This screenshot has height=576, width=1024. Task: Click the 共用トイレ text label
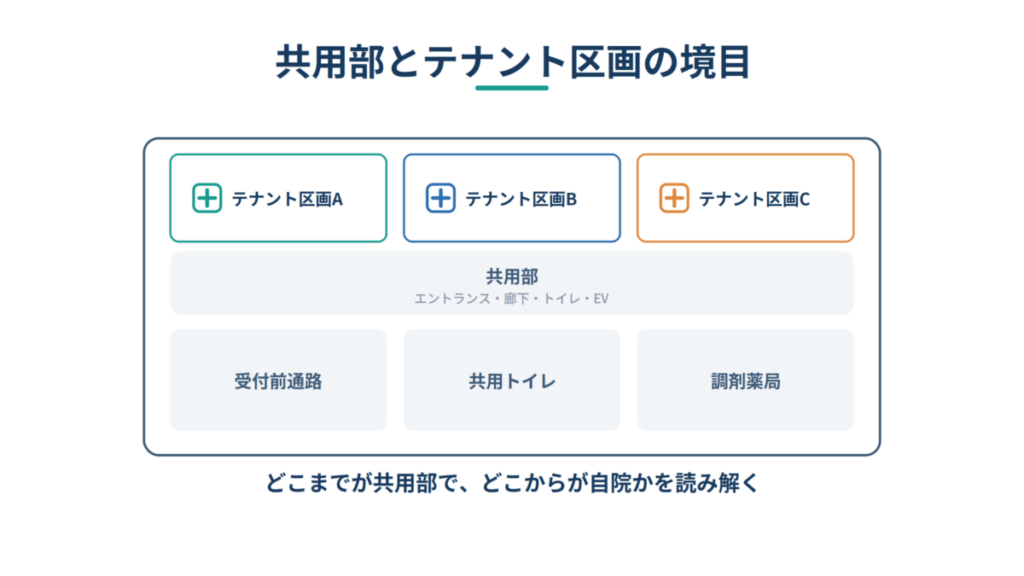pyautogui.click(x=512, y=381)
